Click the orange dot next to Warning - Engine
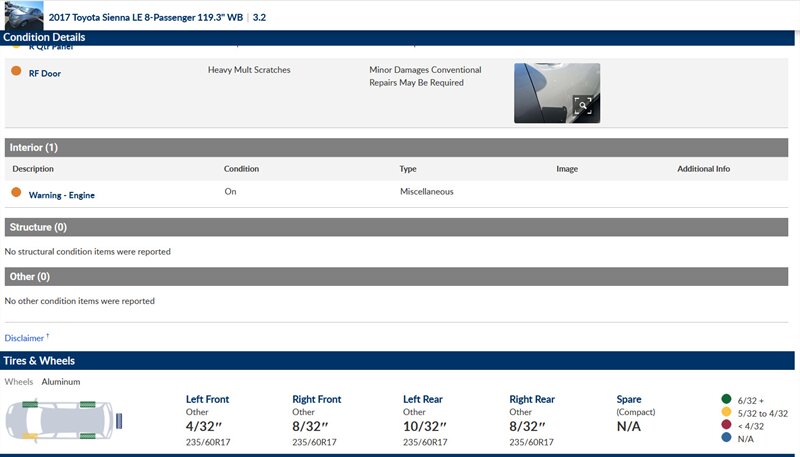 [16, 193]
